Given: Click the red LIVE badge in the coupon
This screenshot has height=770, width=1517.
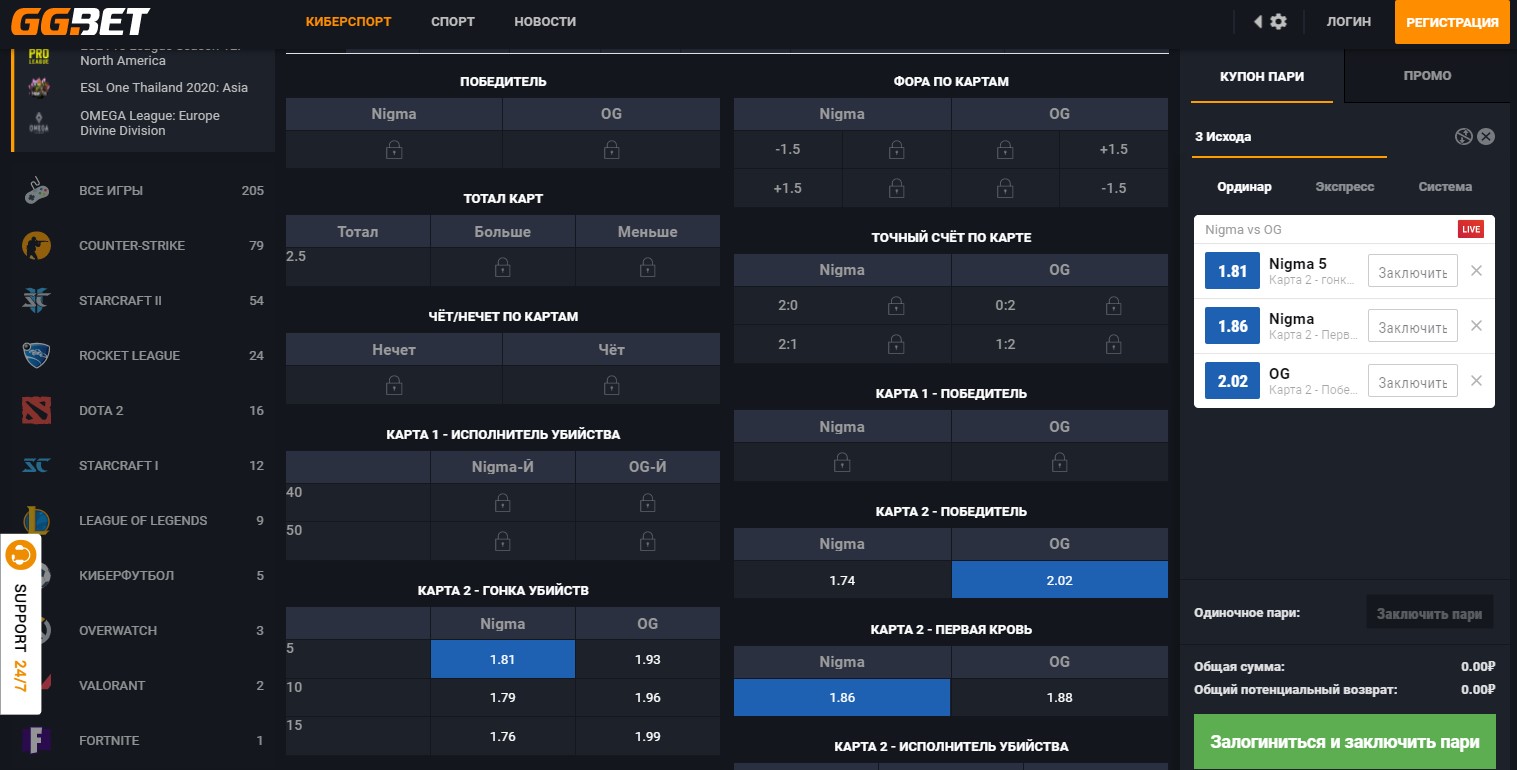Looking at the screenshot, I should [x=1471, y=229].
